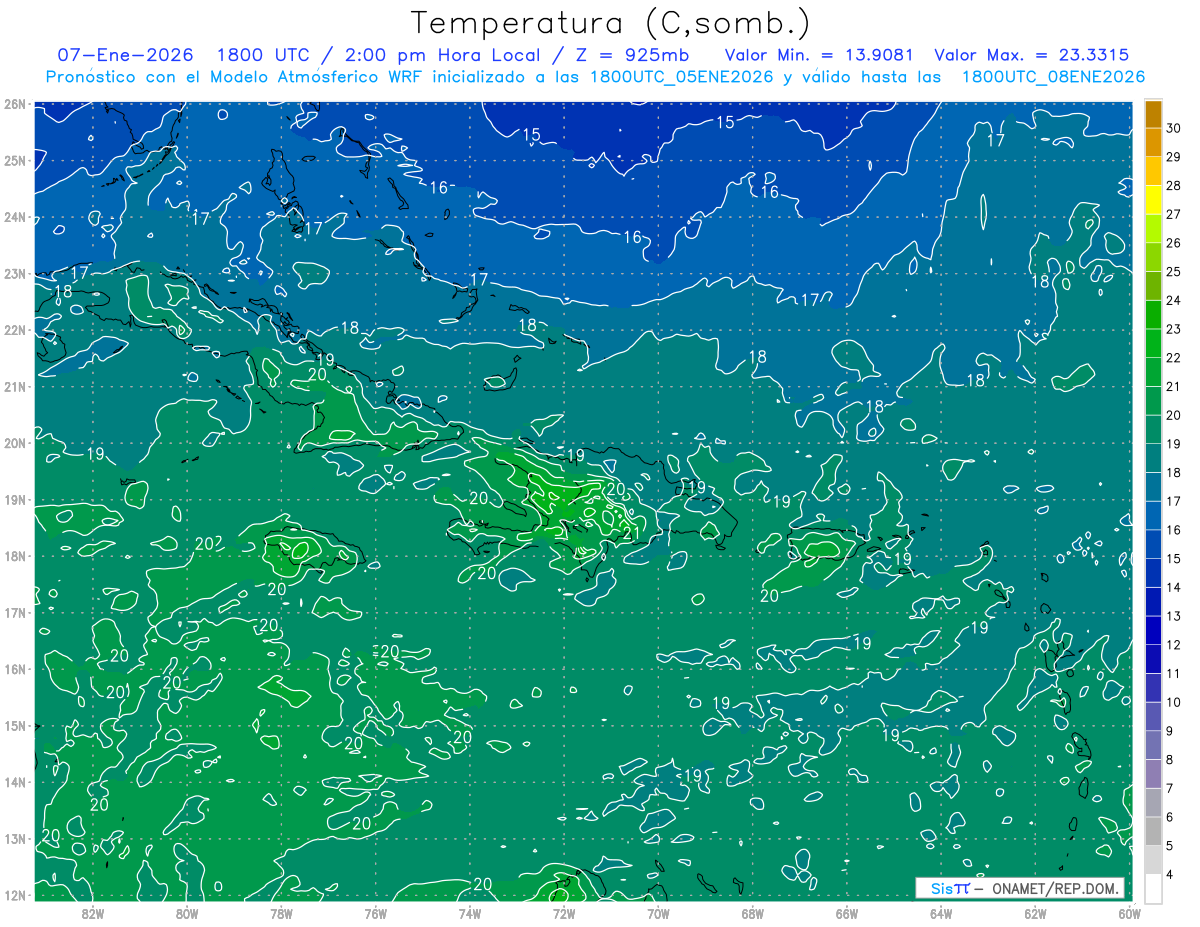Click the '66W' longitude axis label
The image size is (1200, 927).
846,912
